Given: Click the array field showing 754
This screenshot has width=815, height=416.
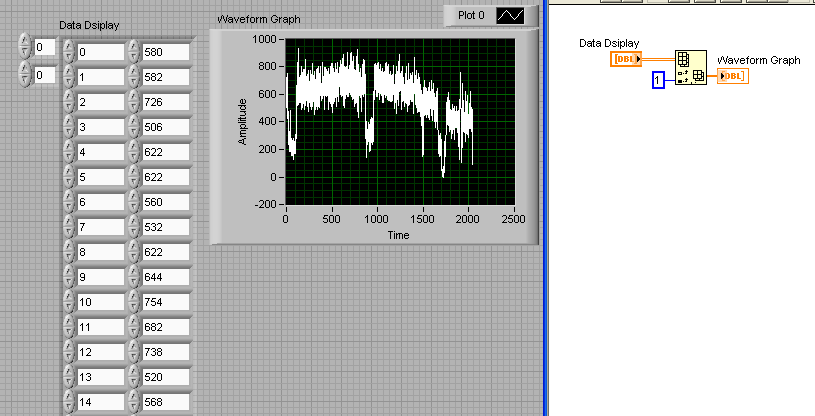Looking at the screenshot, I should pos(166,302).
